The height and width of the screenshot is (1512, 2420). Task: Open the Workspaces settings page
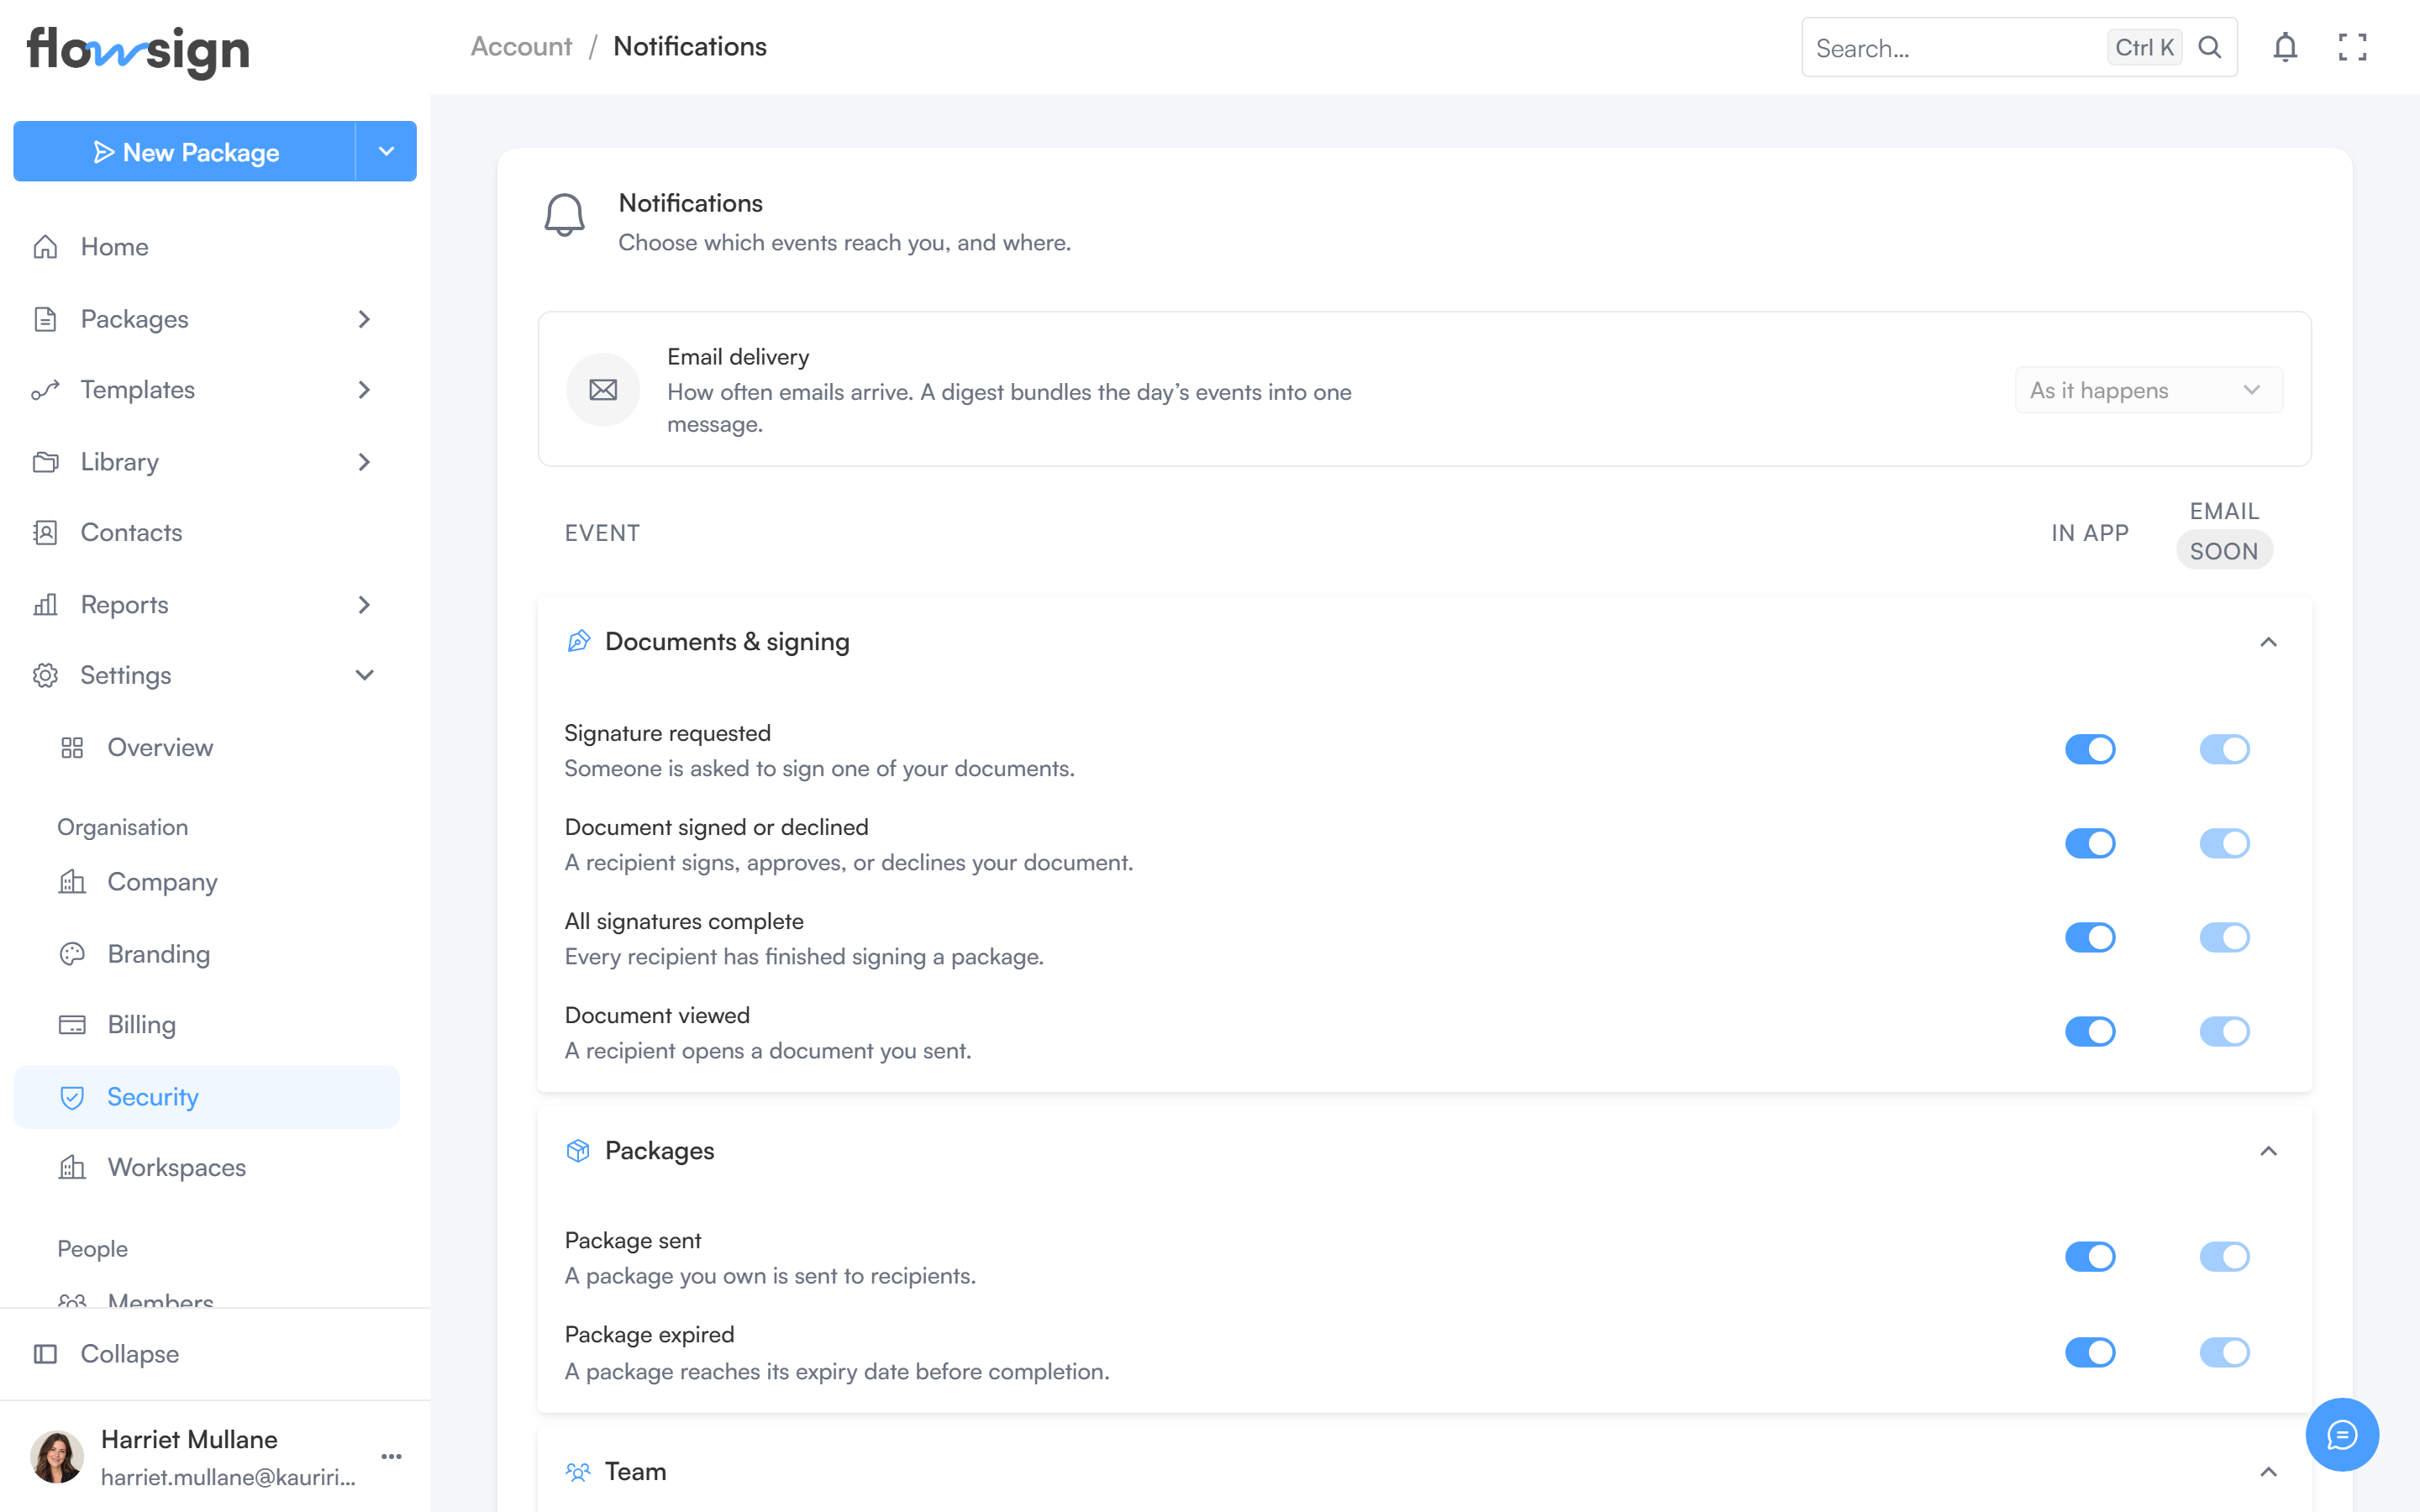(x=207, y=1167)
